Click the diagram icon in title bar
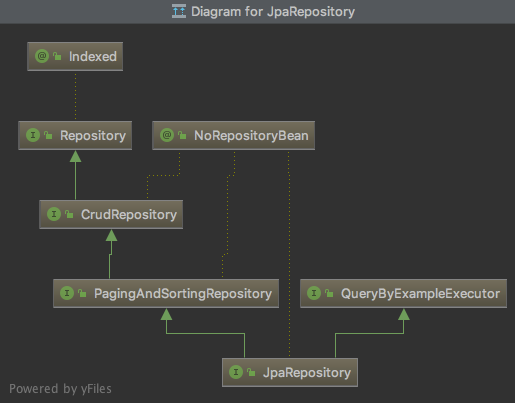 [179, 11]
